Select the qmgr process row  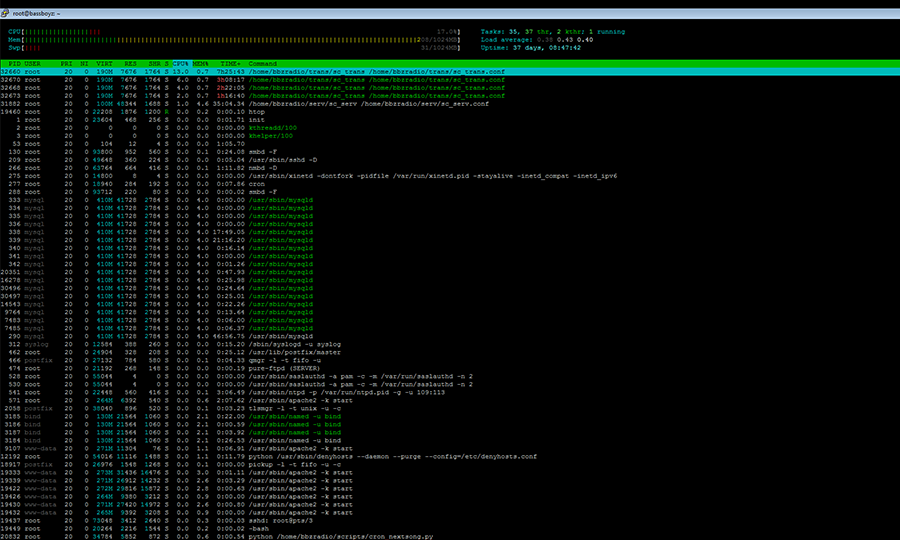pos(450,360)
